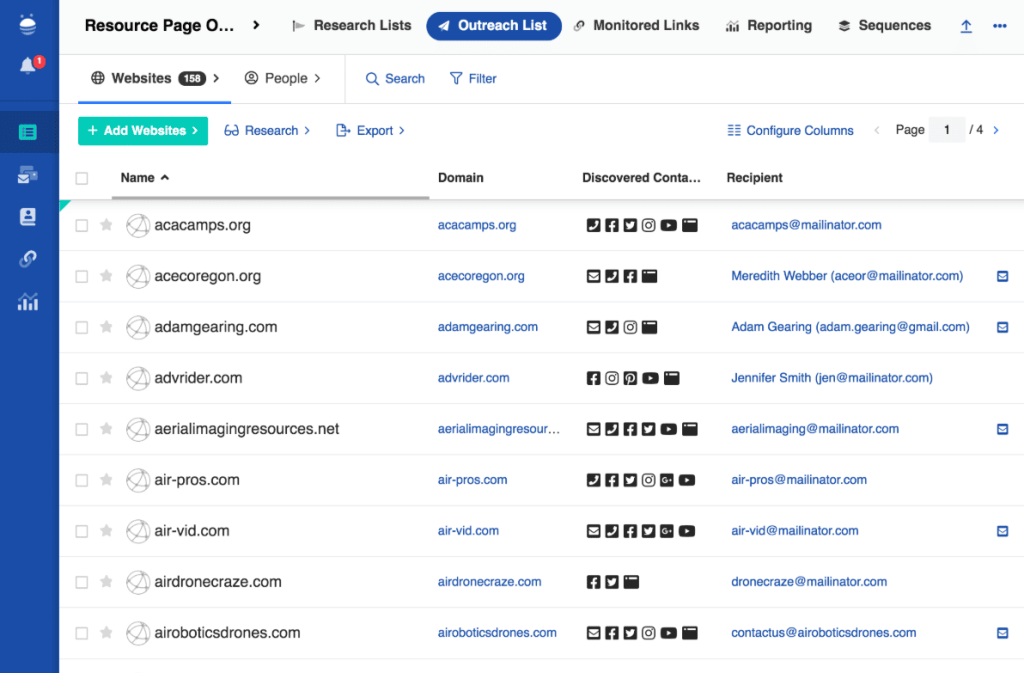The image size is (1024, 673).
Task: Open the Filter option
Action: (473, 78)
